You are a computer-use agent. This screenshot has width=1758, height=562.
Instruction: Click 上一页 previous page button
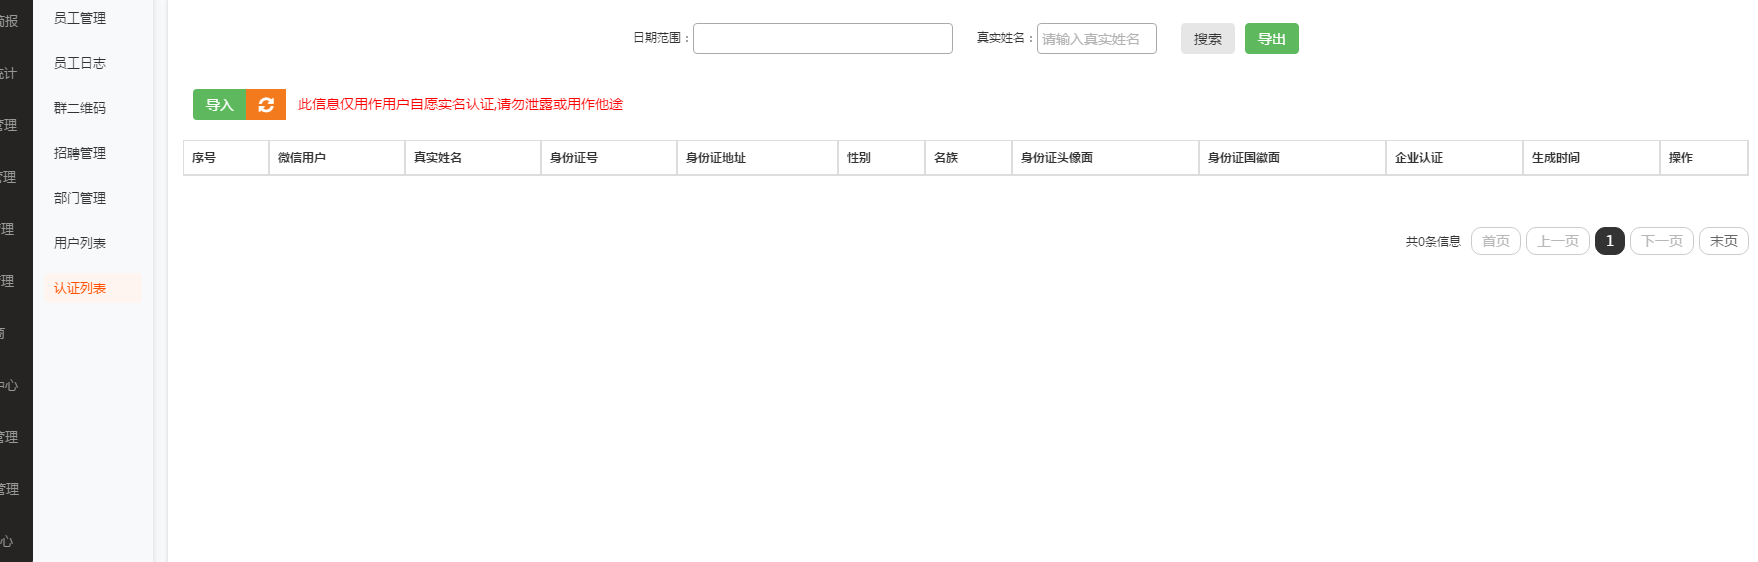click(x=1557, y=241)
